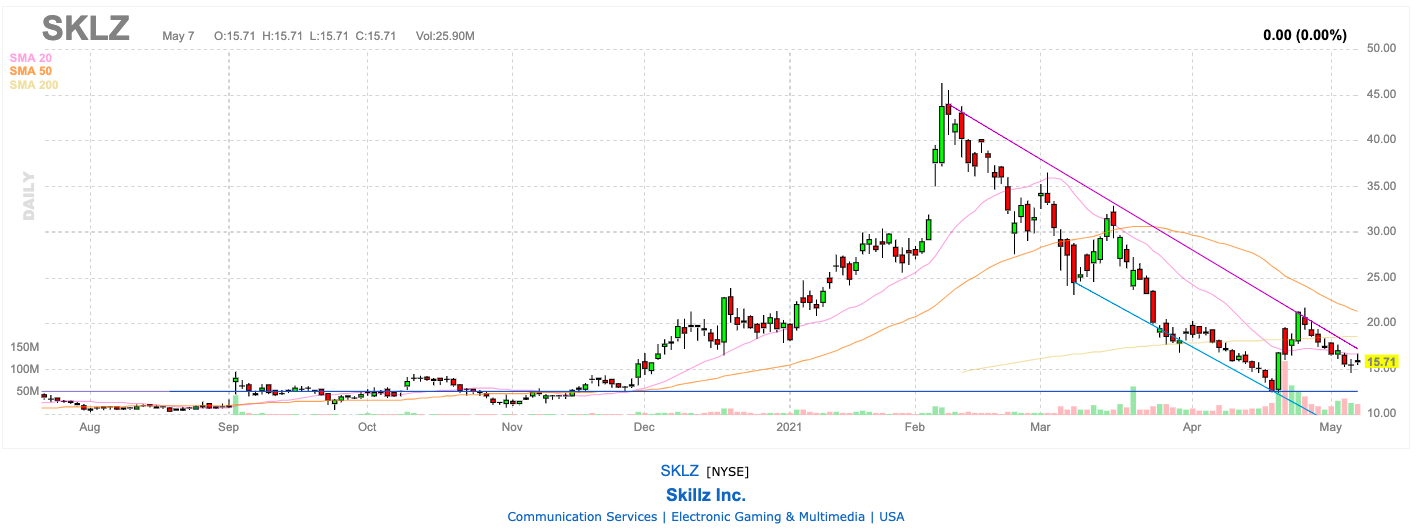Click the 100M volume axis label
The width and height of the screenshot is (1420, 530).
pos(25,370)
